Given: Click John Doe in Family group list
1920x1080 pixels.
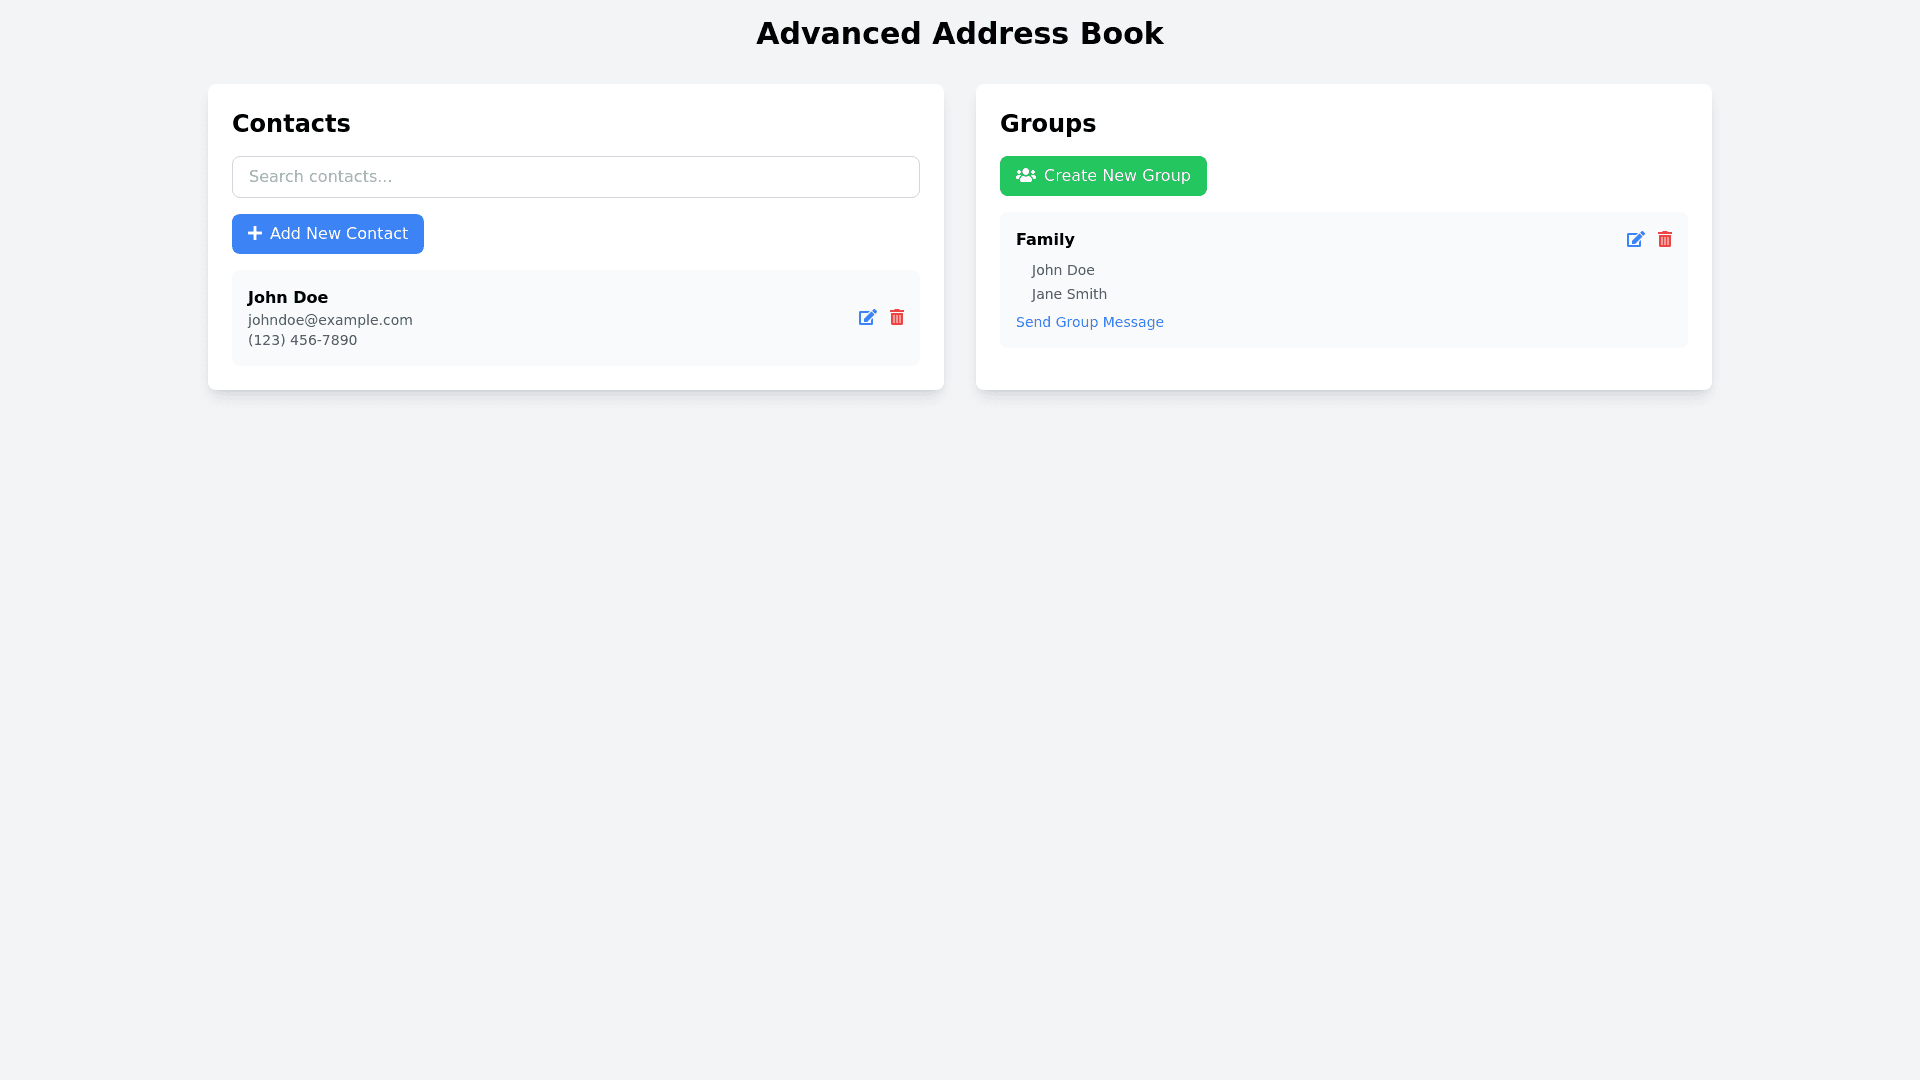Looking at the screenshot, I should 1063,270.
